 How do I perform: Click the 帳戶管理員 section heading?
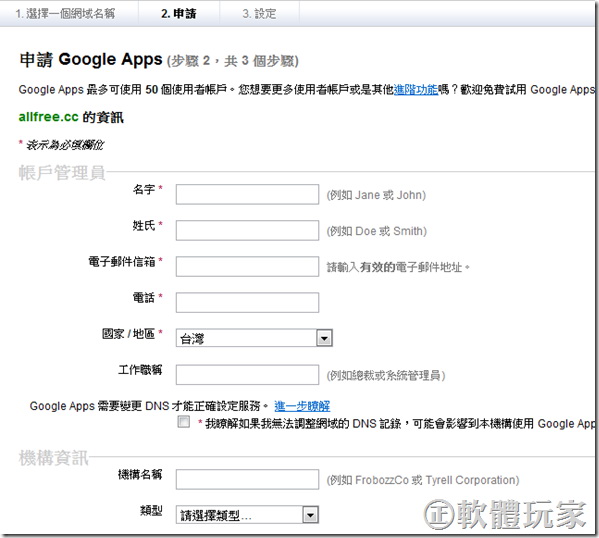[62, 172]
